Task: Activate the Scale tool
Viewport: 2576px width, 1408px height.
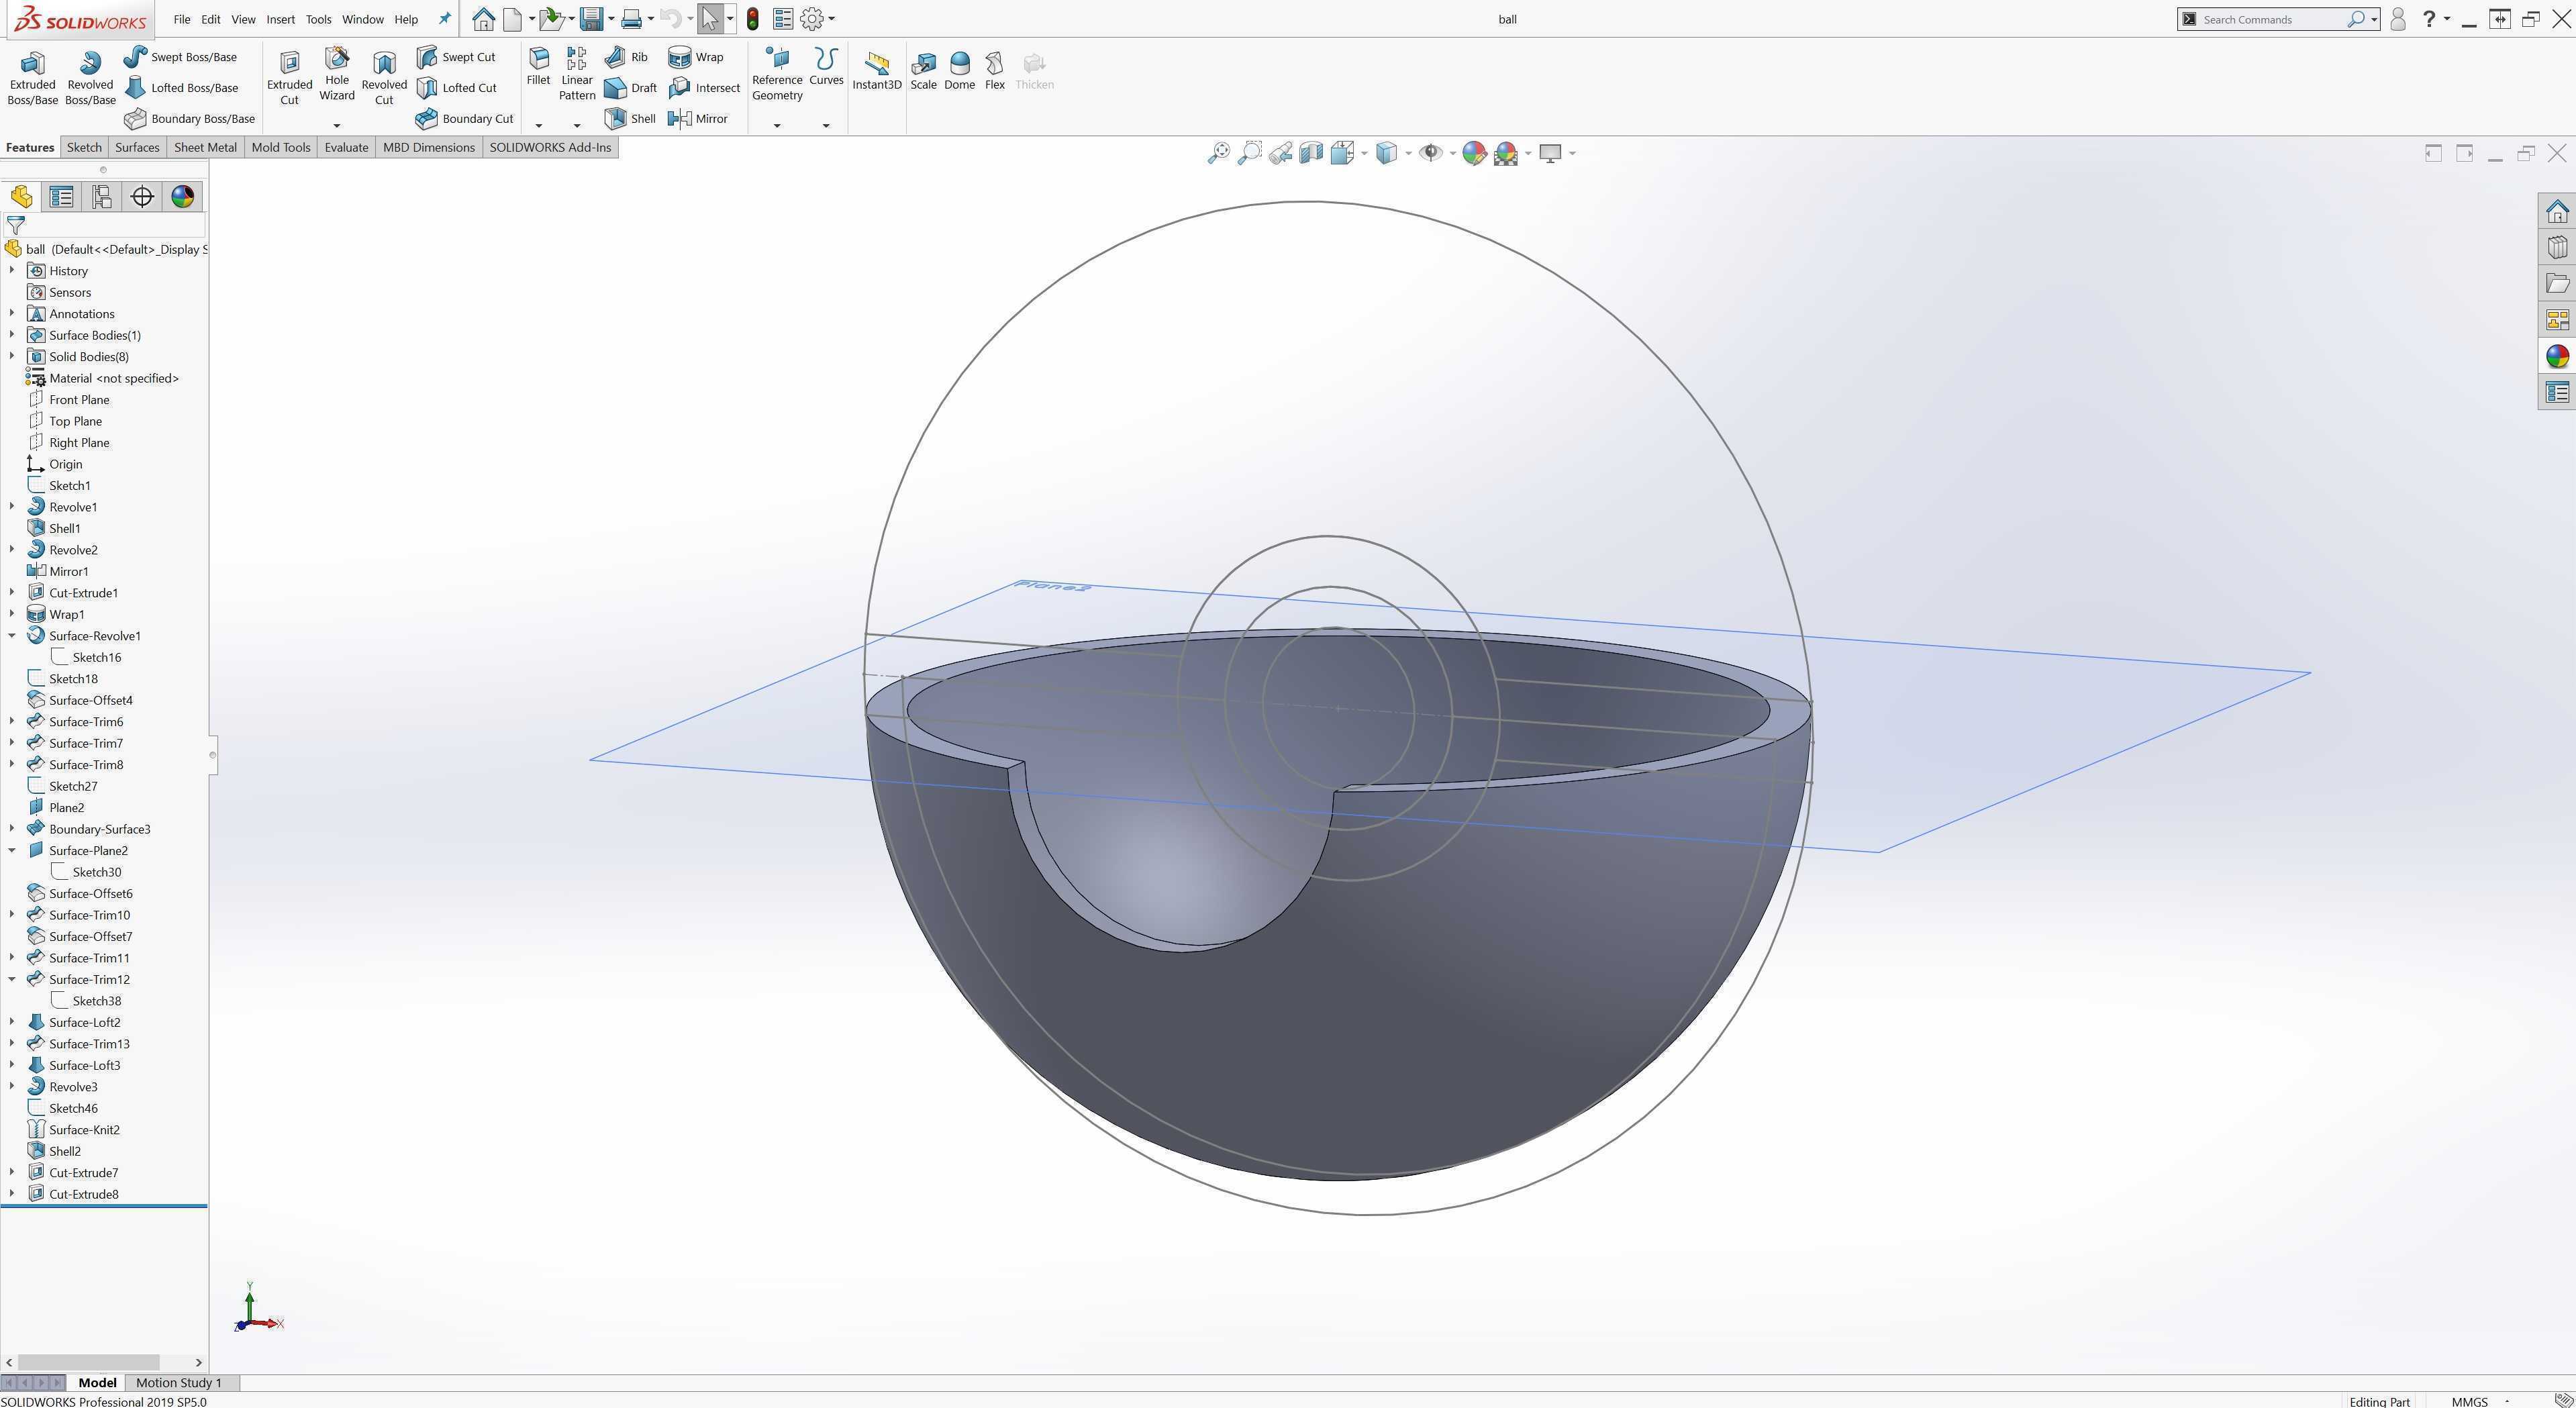Action: pos(923,71)
